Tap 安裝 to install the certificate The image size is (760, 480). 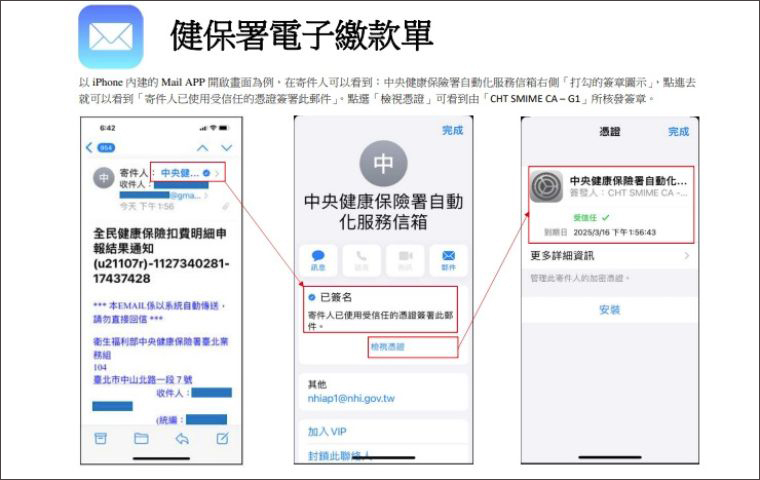pyautogui.click(x=609, y=310)
